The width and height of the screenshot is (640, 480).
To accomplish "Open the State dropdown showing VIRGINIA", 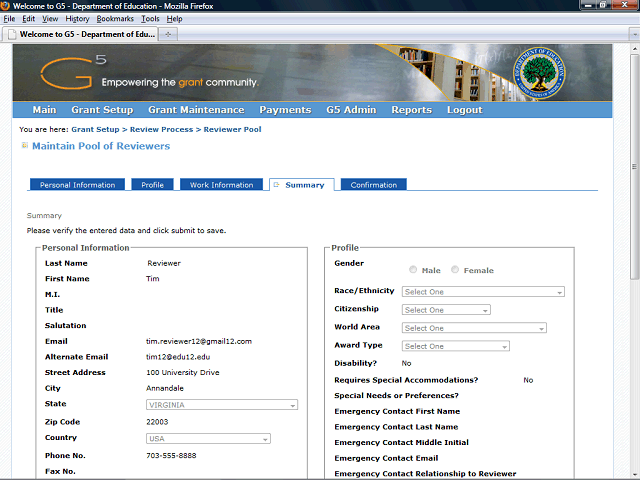I will tap(222, 405).
